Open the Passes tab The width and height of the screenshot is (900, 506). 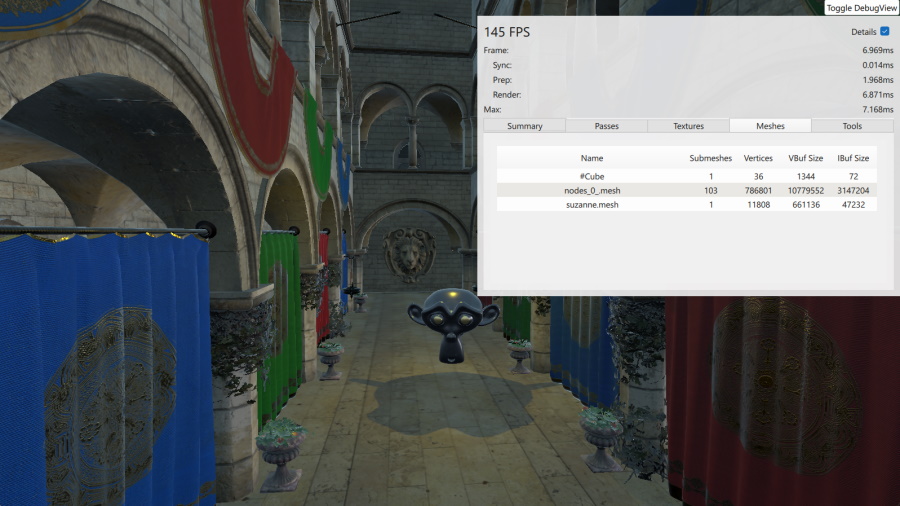606,126
